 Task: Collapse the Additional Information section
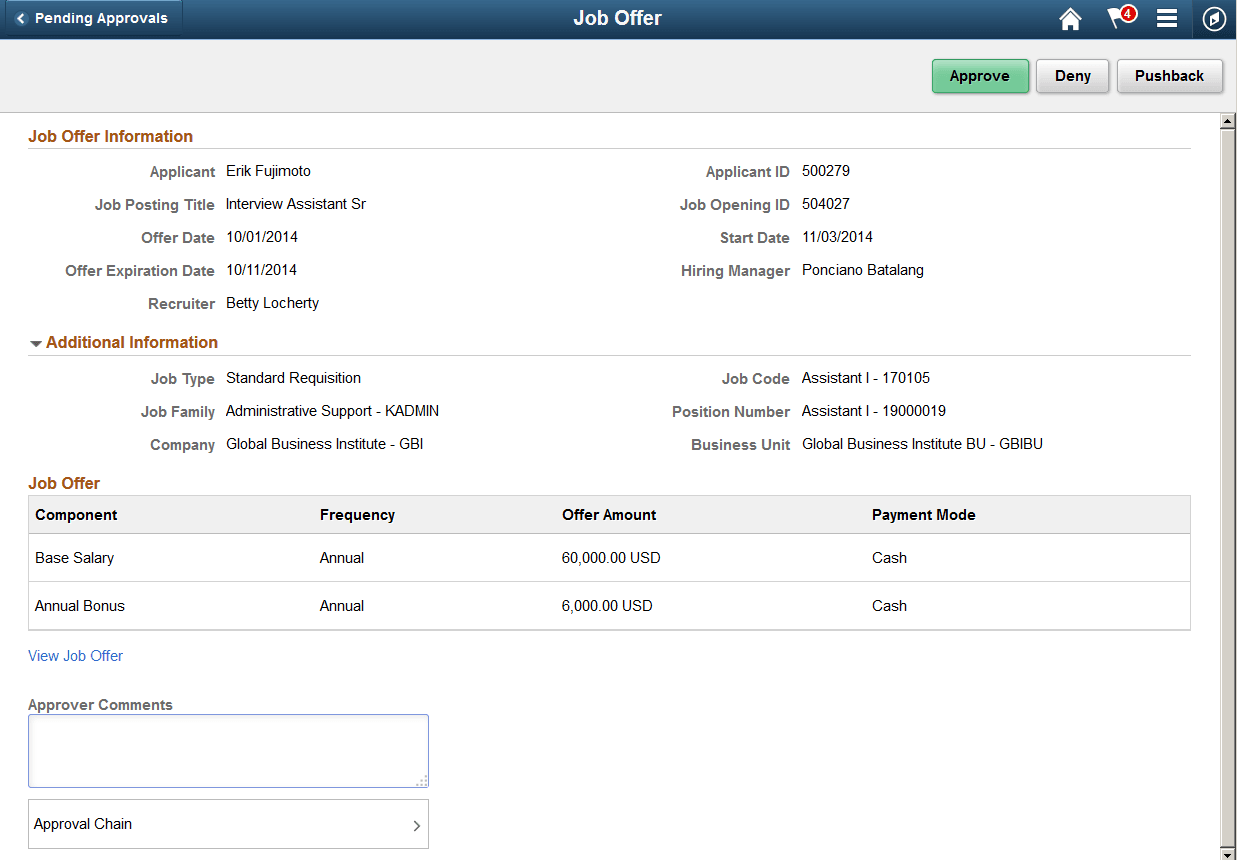click(x=36, y=342)
